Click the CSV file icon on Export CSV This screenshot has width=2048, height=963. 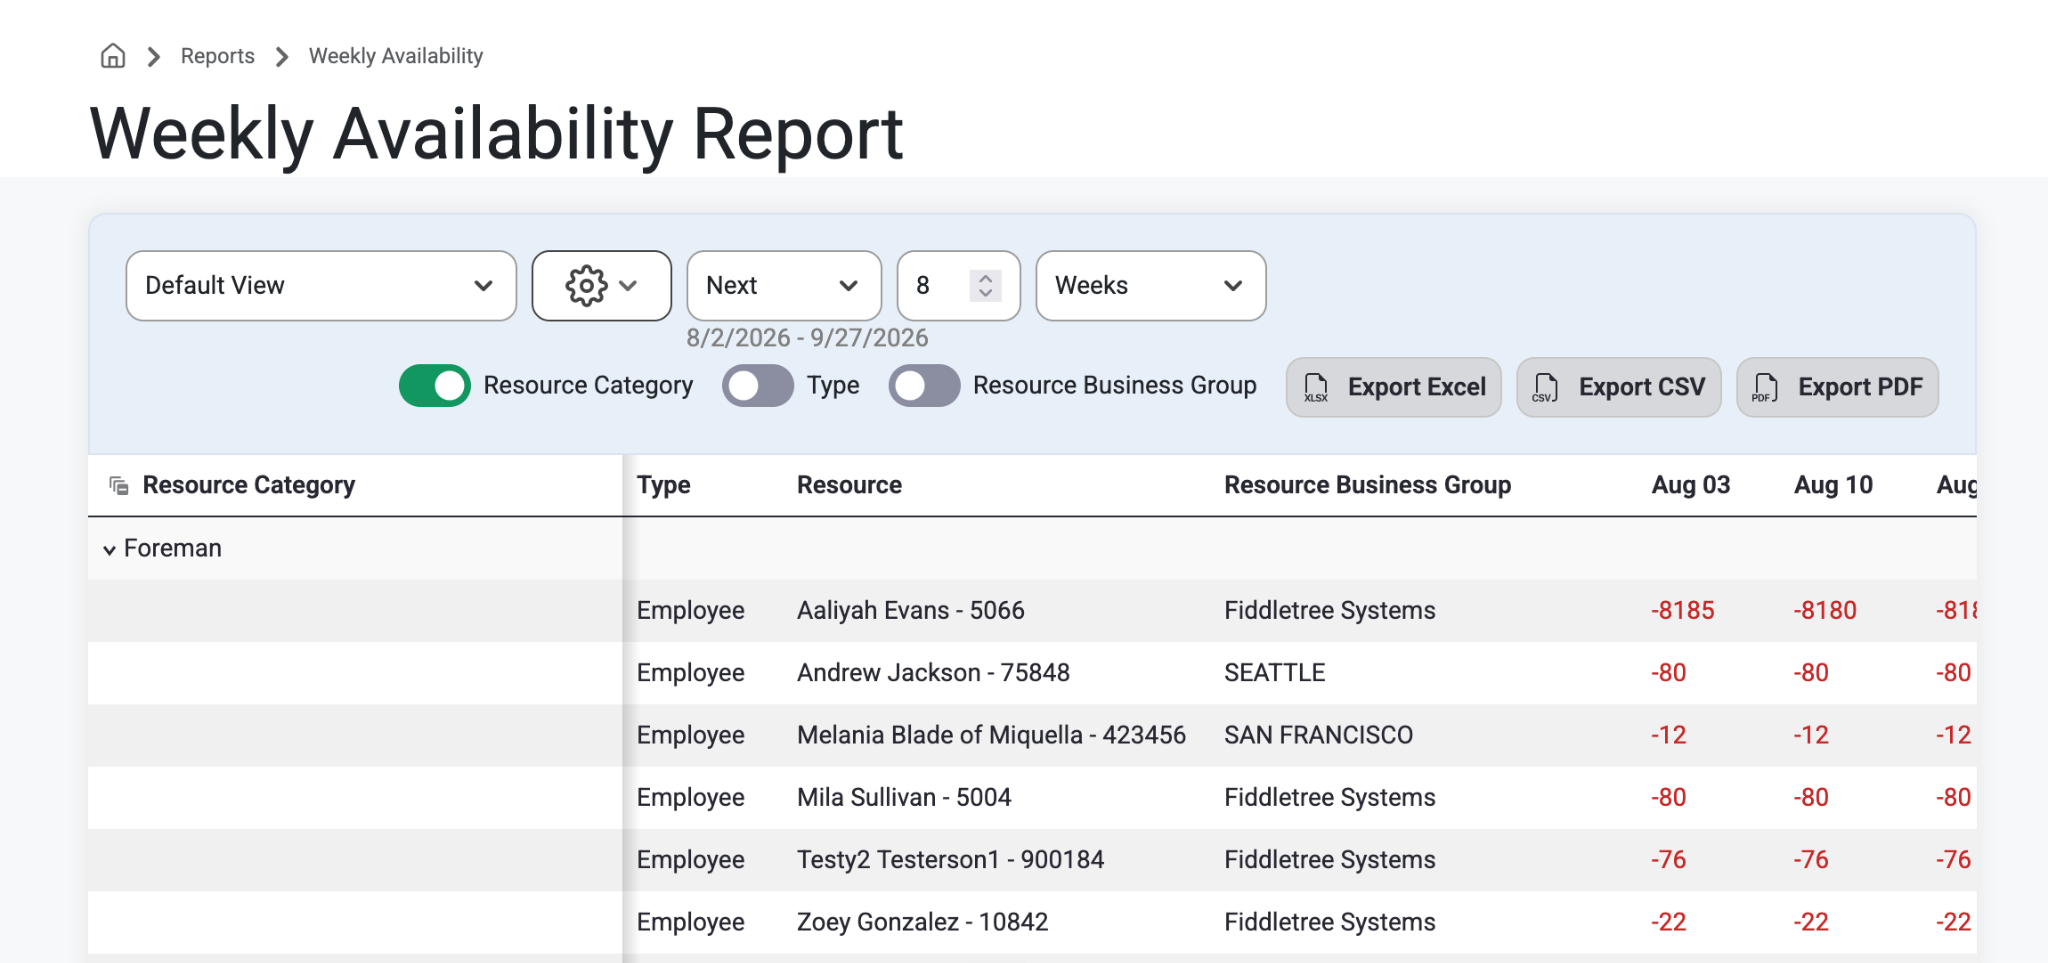point(1546,388)
